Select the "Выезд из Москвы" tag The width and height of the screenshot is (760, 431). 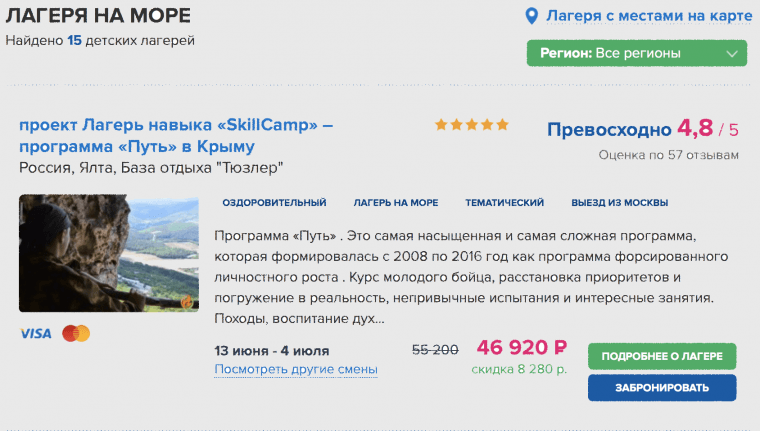point(620,202)
